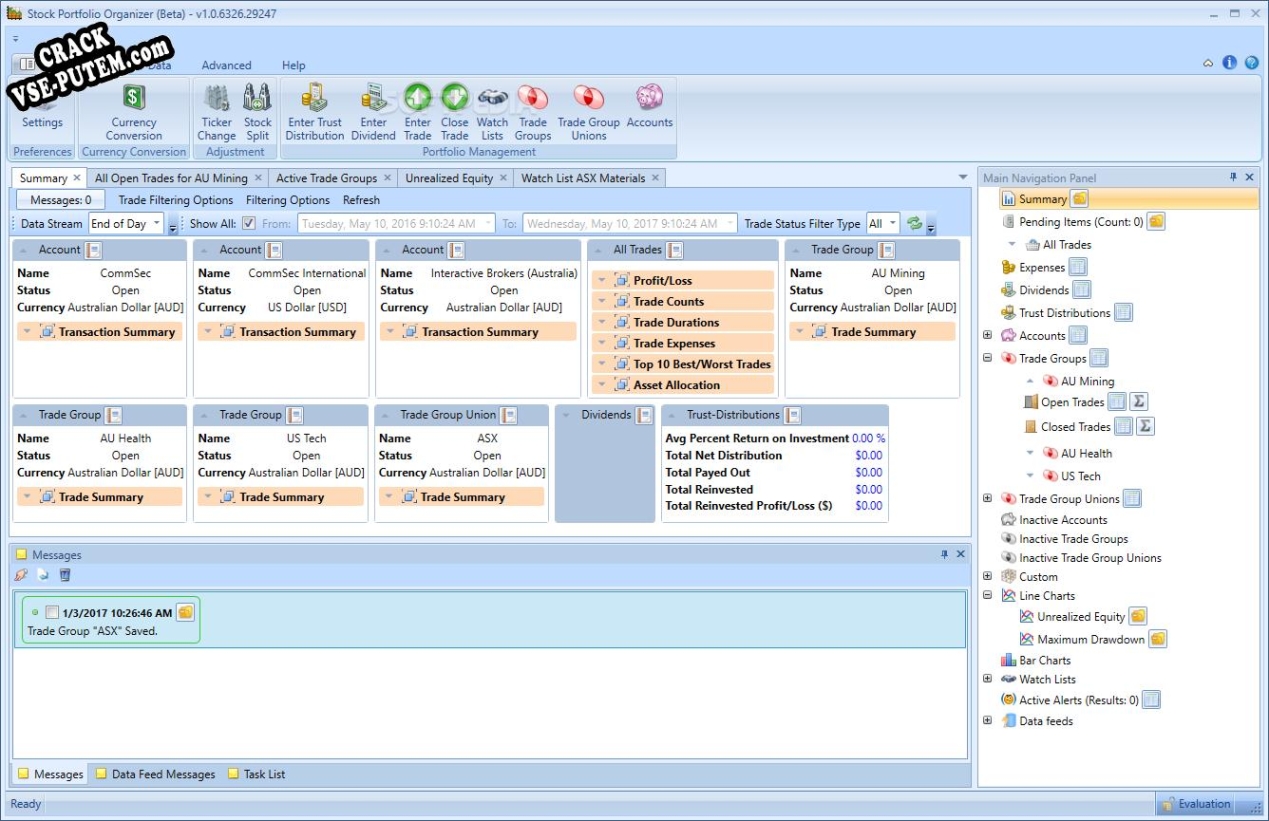
Task: Click Messages: 0 button
Action: pos(60,200)
